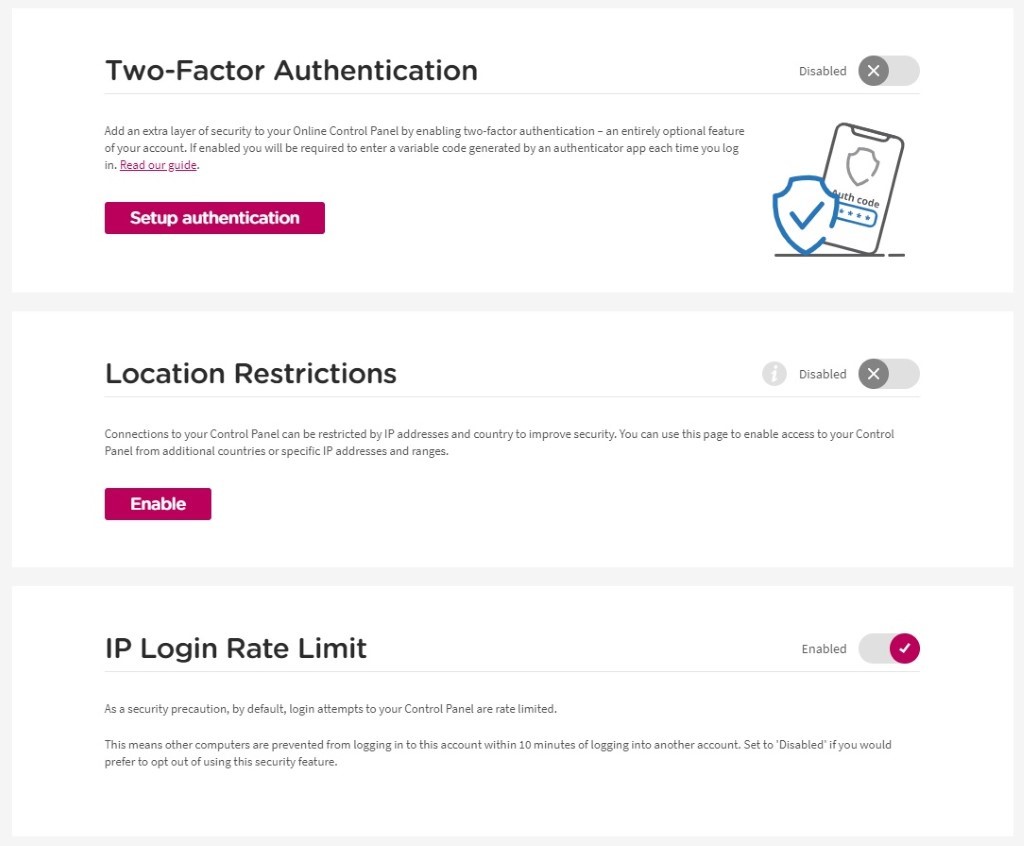Click the 10 minutes rate limit explanation text
The width and height of the screenshot is (1024, 846).
tap(498, 753)
